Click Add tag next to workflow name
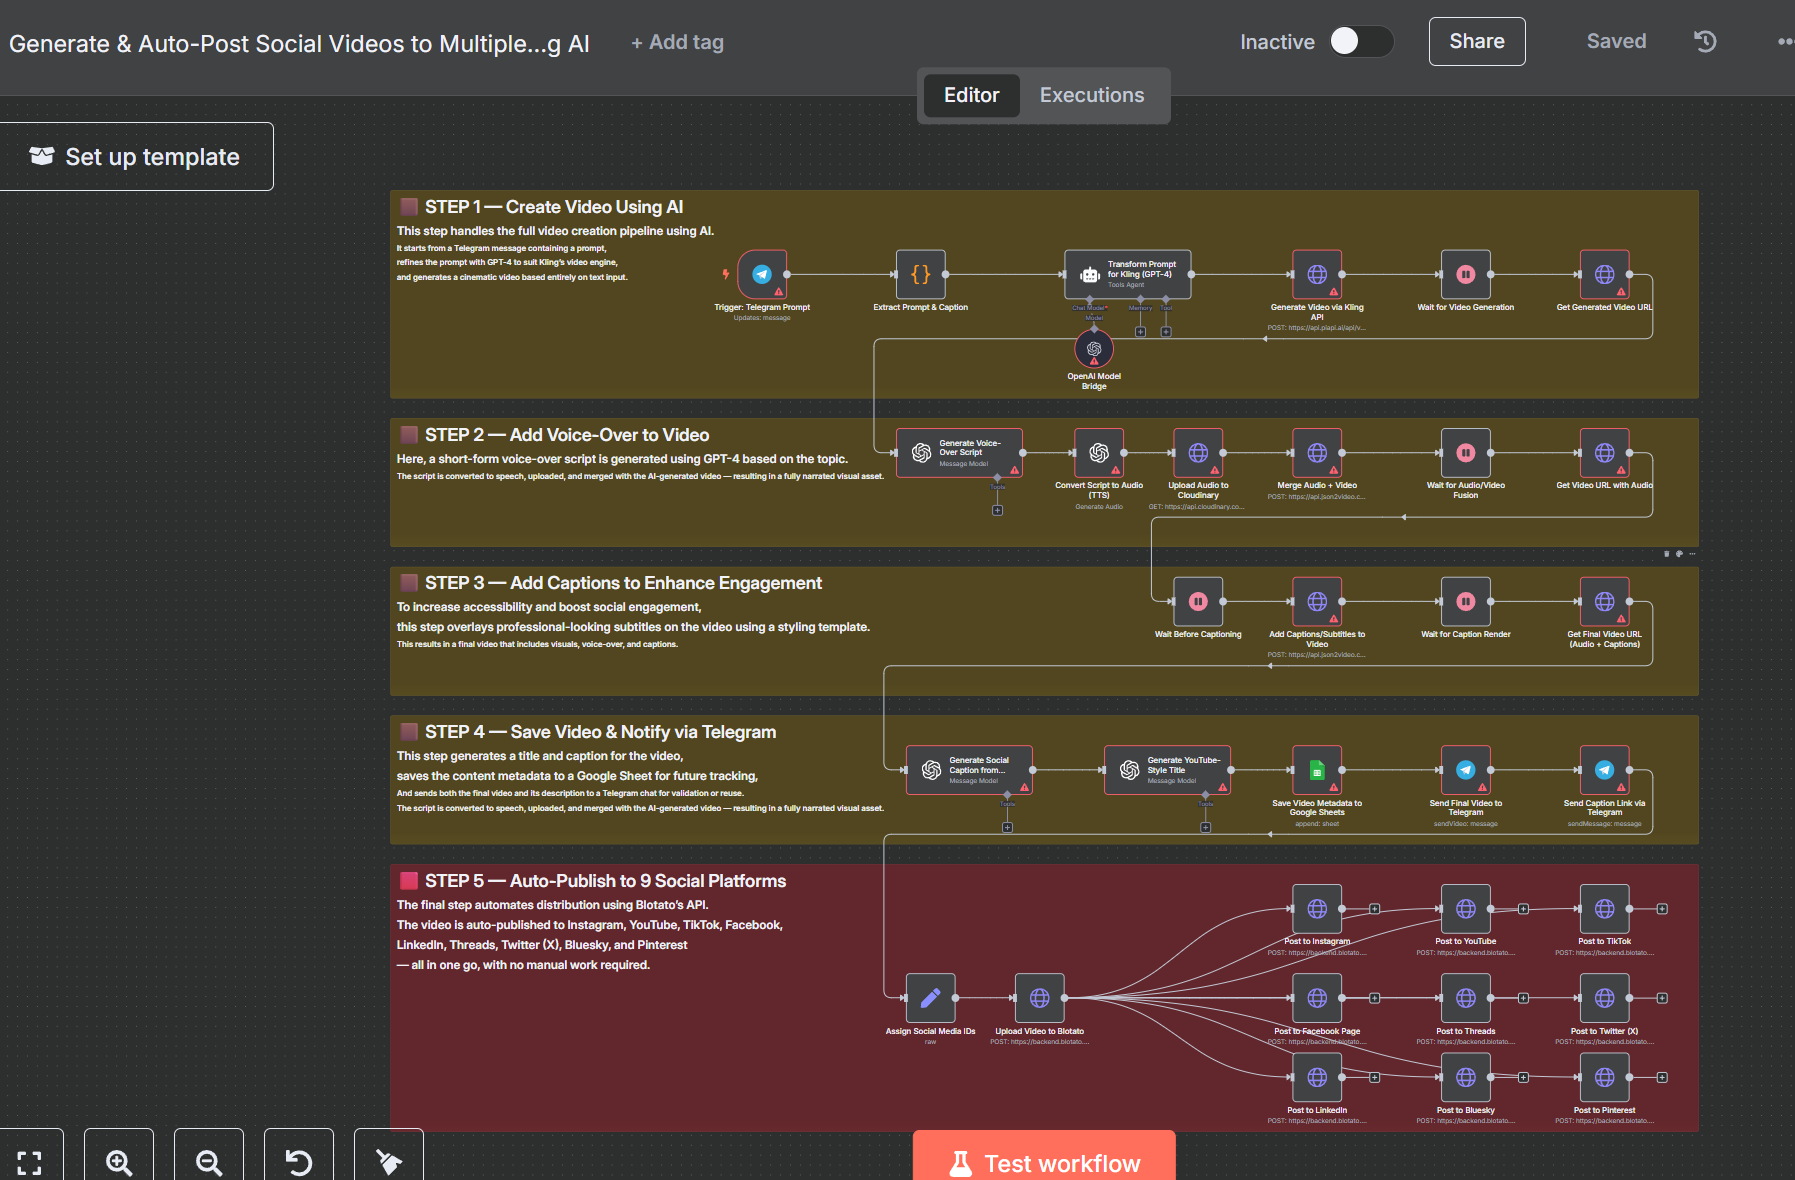This screenshot has height=1180, width=1795. pyautogui.click(x=677, y=42)
